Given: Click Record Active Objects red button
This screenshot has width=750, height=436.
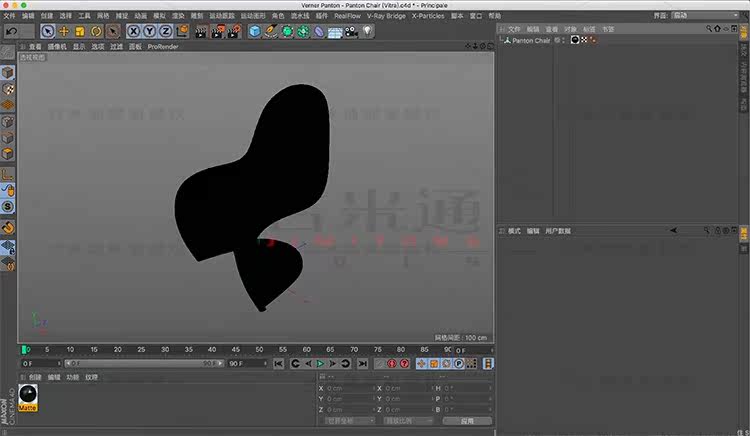Looking at the screenshot, I should [392, 364].
